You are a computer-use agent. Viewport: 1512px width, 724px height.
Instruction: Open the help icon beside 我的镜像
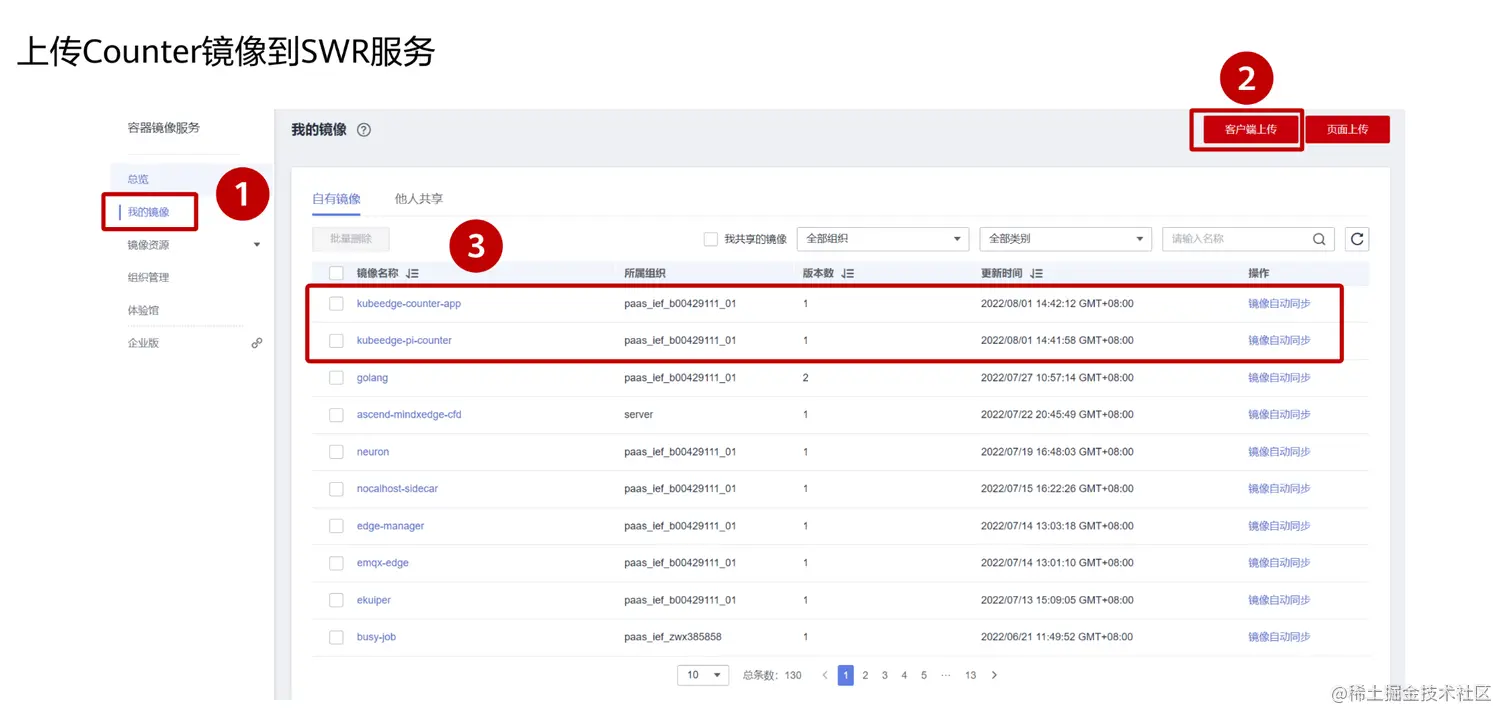coord(364,130)
